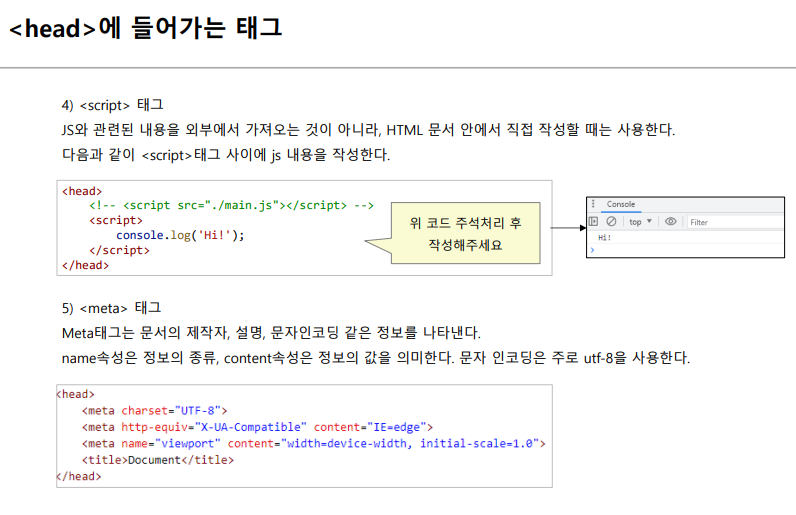The height and width of the screenshot is (515, 796).
Task: Click the opening <script> tag line
Action: coord(116,220)
